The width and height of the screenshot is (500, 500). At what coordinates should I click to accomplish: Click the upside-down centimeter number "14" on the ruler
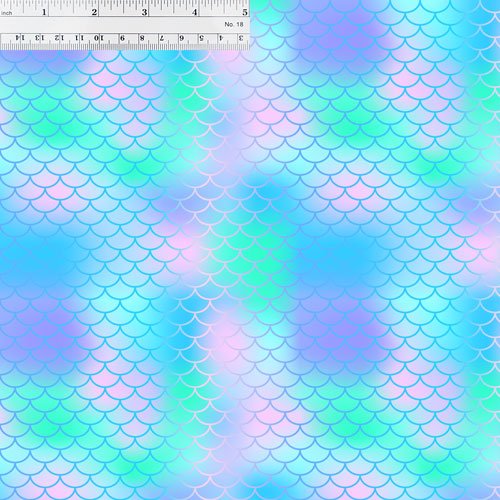21,38
